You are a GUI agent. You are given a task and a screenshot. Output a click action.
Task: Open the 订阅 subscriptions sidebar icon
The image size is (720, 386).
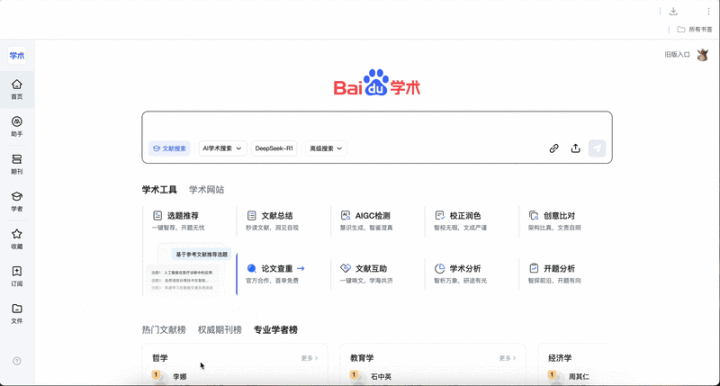tap(17, 276)
